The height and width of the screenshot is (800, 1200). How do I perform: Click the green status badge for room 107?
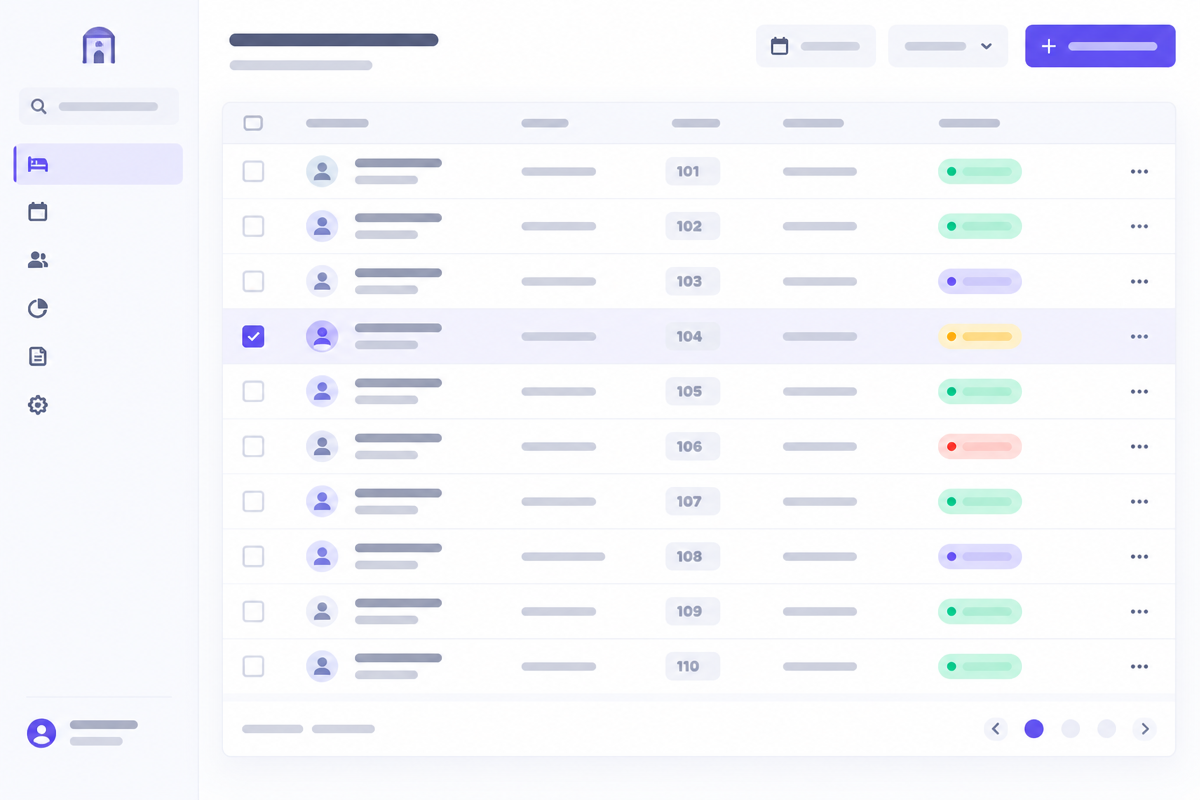tap(980, 501)
